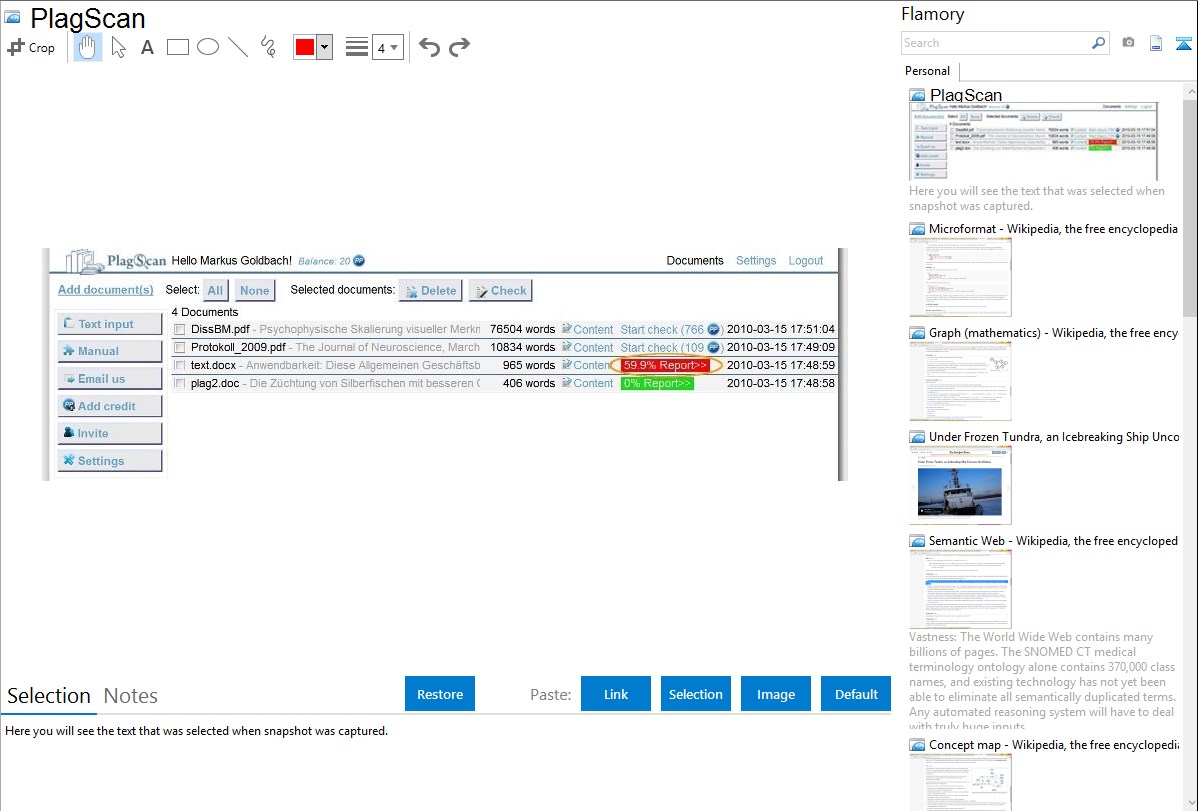Click the document page icon in Flamory header

[x=1156, y=43]
